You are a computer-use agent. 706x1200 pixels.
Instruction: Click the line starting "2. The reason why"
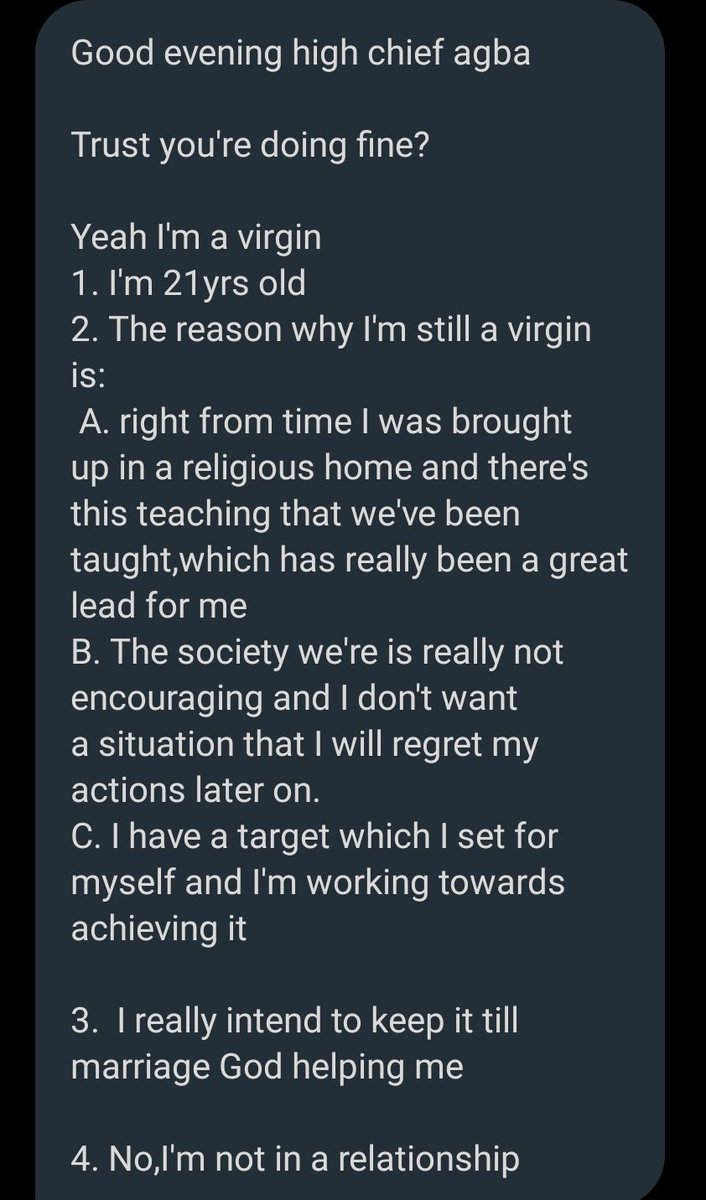331,332
